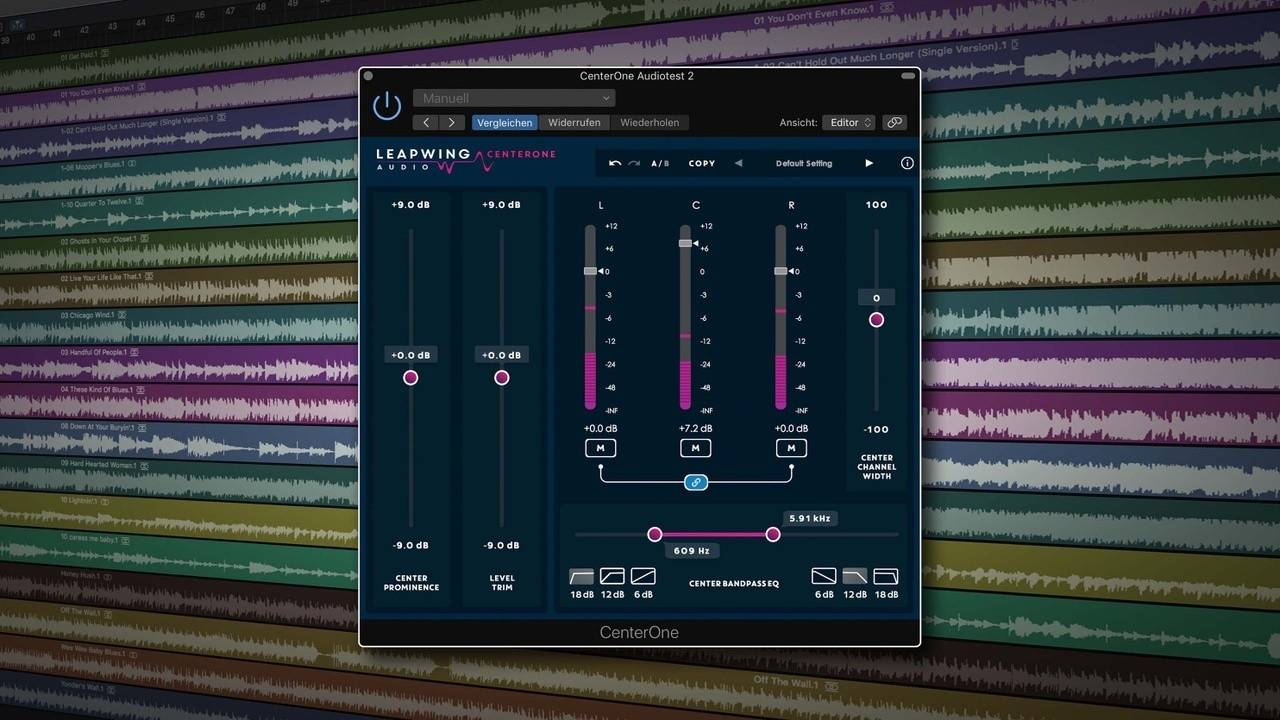Select the 12 dB high-cut slope icon
The height and width of the screenshot is (720, 1280).
tap(855, 576)
